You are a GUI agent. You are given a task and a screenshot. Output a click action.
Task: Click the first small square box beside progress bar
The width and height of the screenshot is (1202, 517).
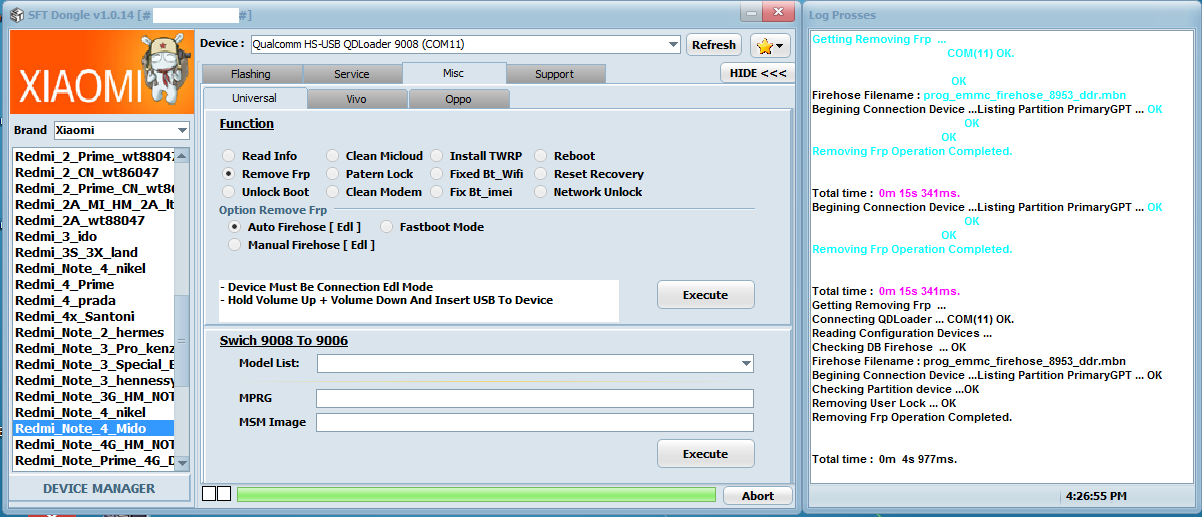click(x=209, y=494)
